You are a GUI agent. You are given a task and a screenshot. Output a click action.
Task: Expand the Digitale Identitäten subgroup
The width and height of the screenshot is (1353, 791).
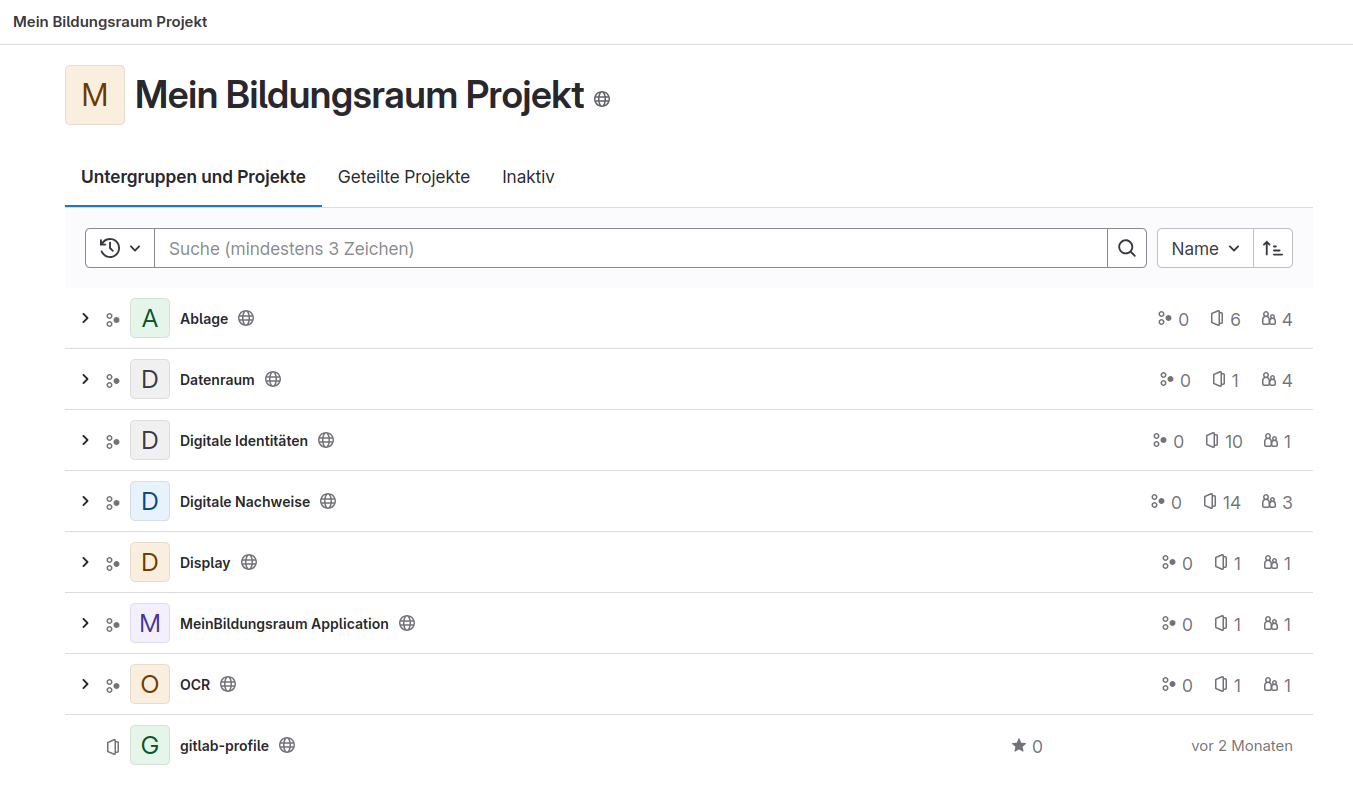(x=85, y=441)
